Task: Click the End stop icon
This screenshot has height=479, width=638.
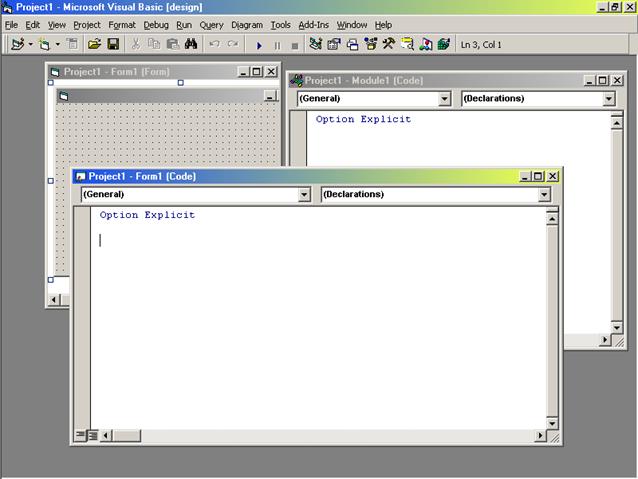Action: [295, 46]
